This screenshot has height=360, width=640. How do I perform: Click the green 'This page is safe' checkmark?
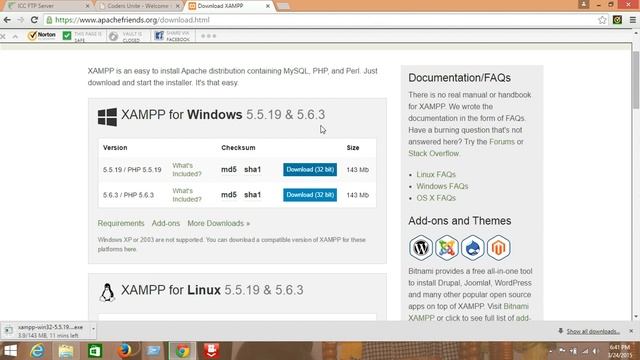pyautogui.click(x=67, y=36)
